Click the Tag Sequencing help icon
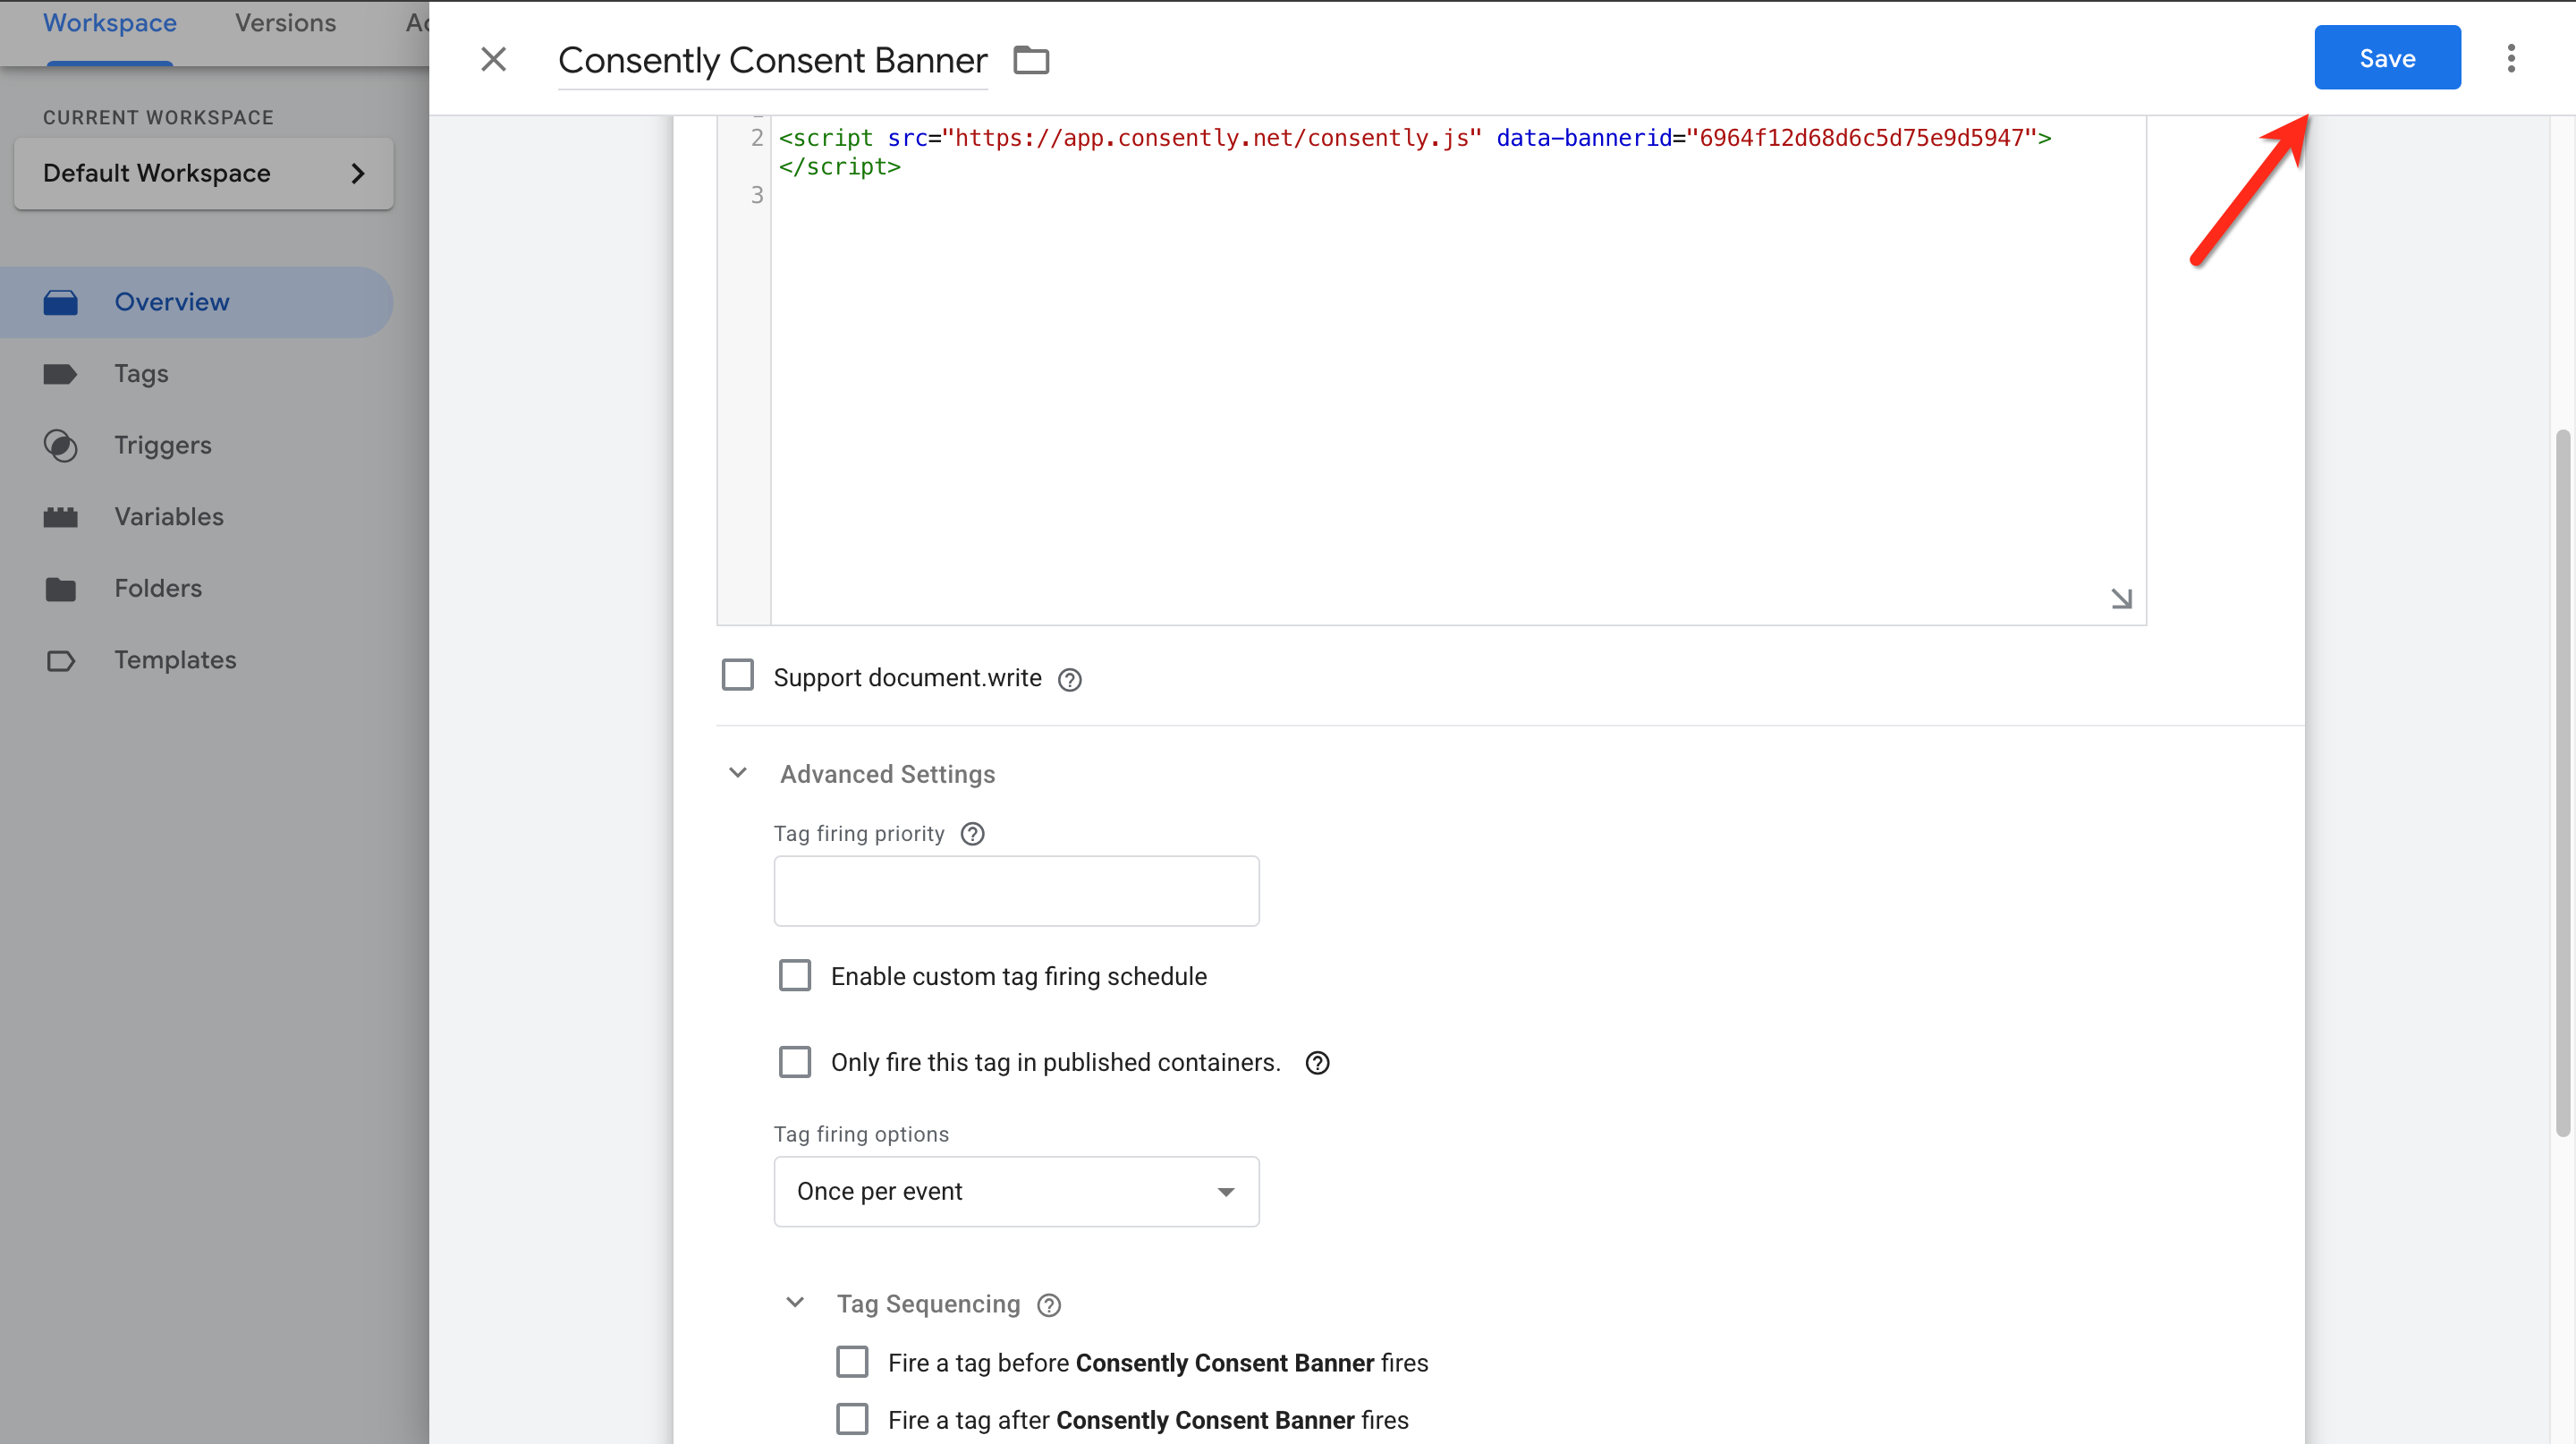2576x1444 pixels. point(1048,1305)
